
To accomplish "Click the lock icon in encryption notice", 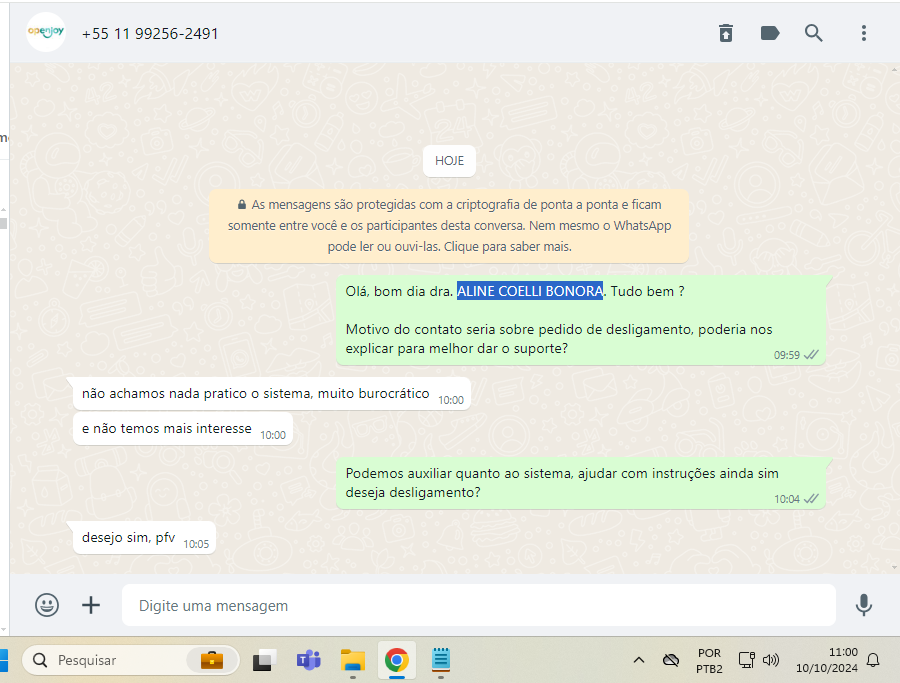I will [x=242, y=204].
